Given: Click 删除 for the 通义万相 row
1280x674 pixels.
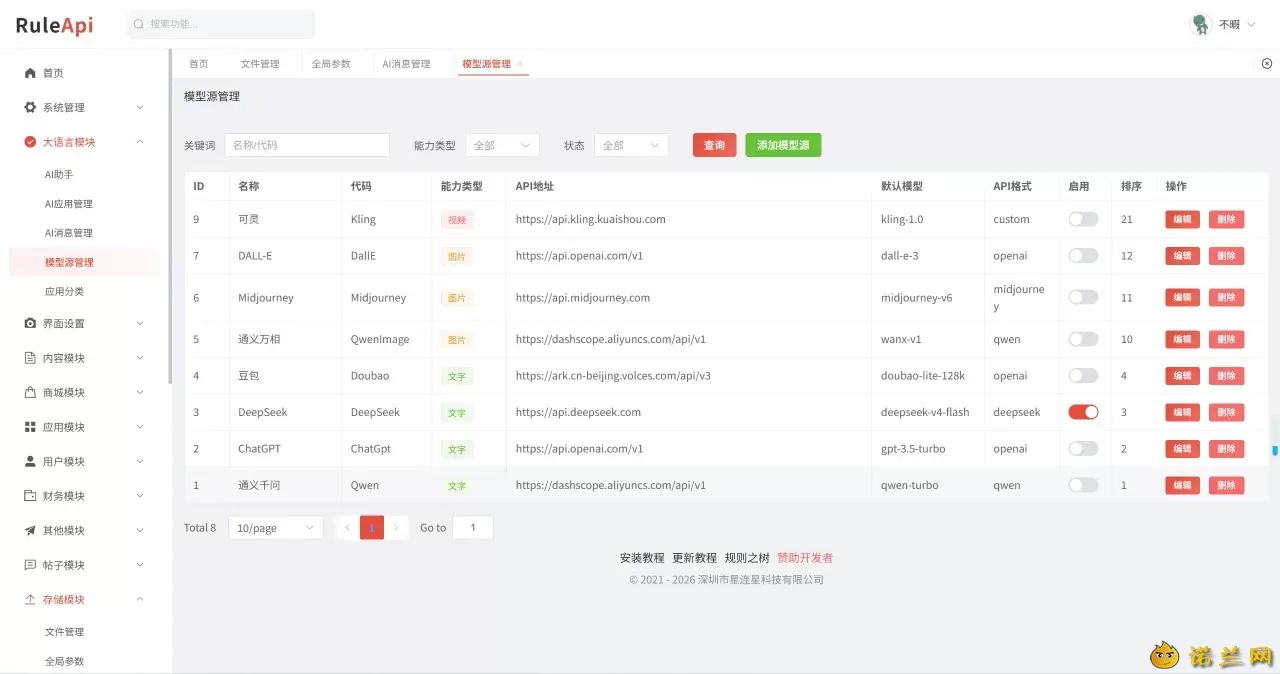Looking at the screenshot, I should pyautogui.click(x=1227, y=339).
